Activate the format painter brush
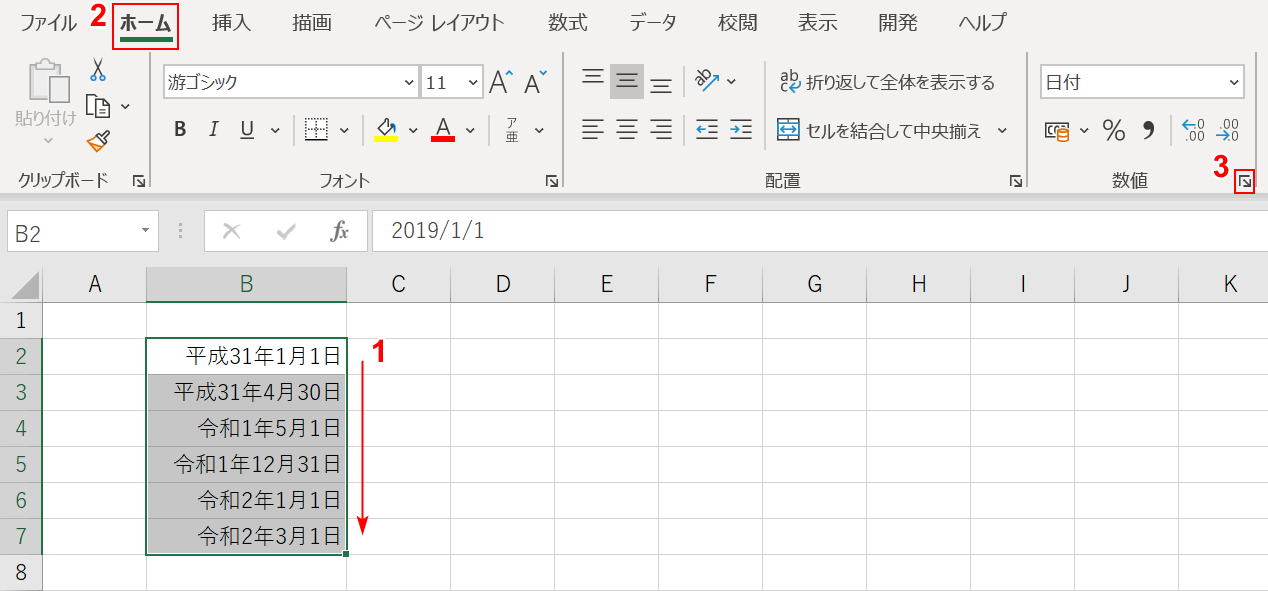Viewport: 1268px width, 591px height. (97, 141)
